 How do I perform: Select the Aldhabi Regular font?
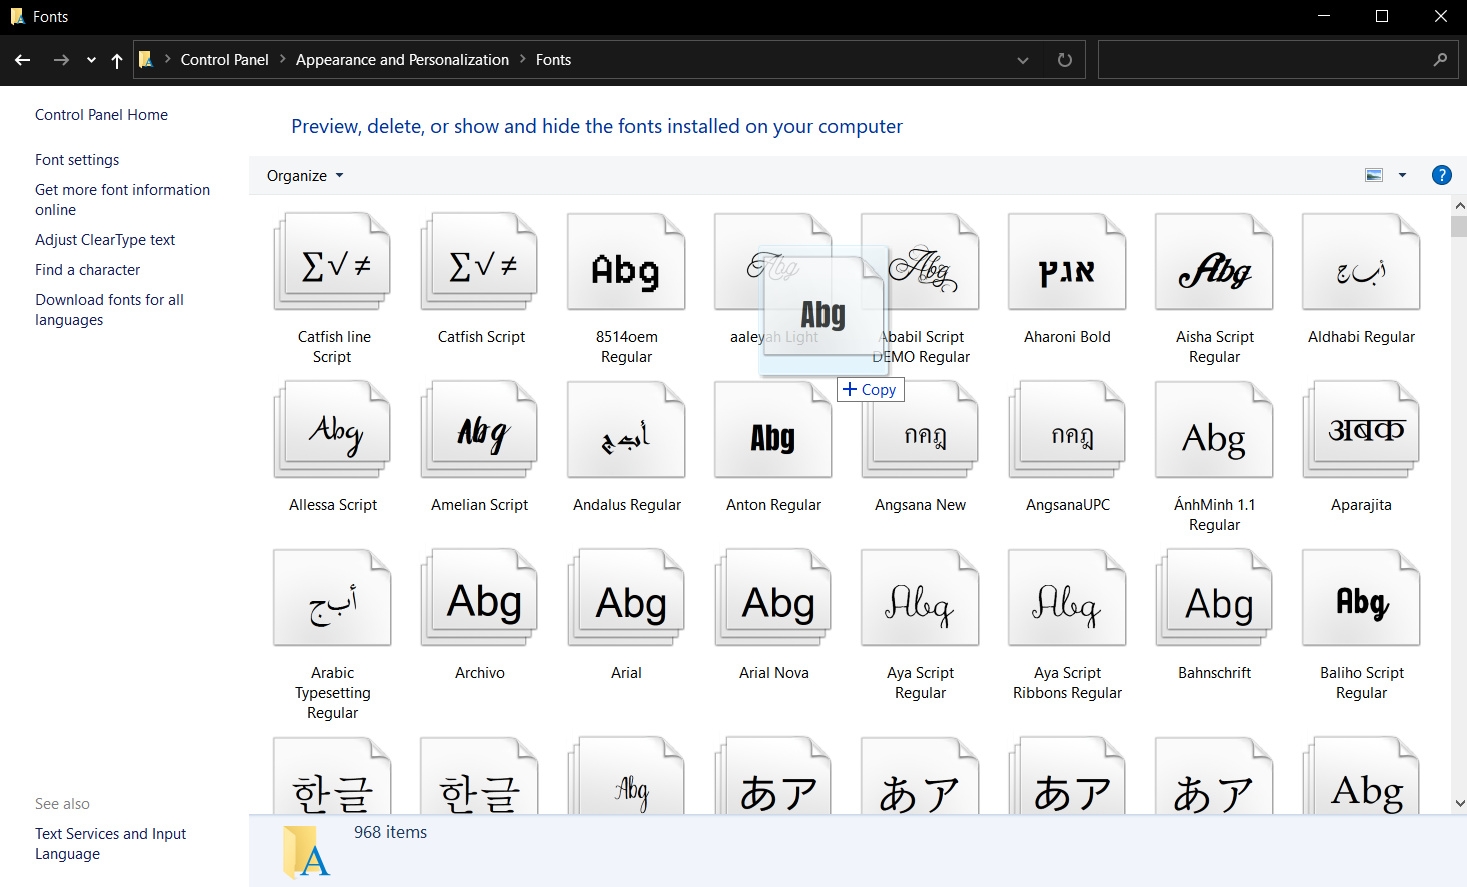tap(1360, 262)
